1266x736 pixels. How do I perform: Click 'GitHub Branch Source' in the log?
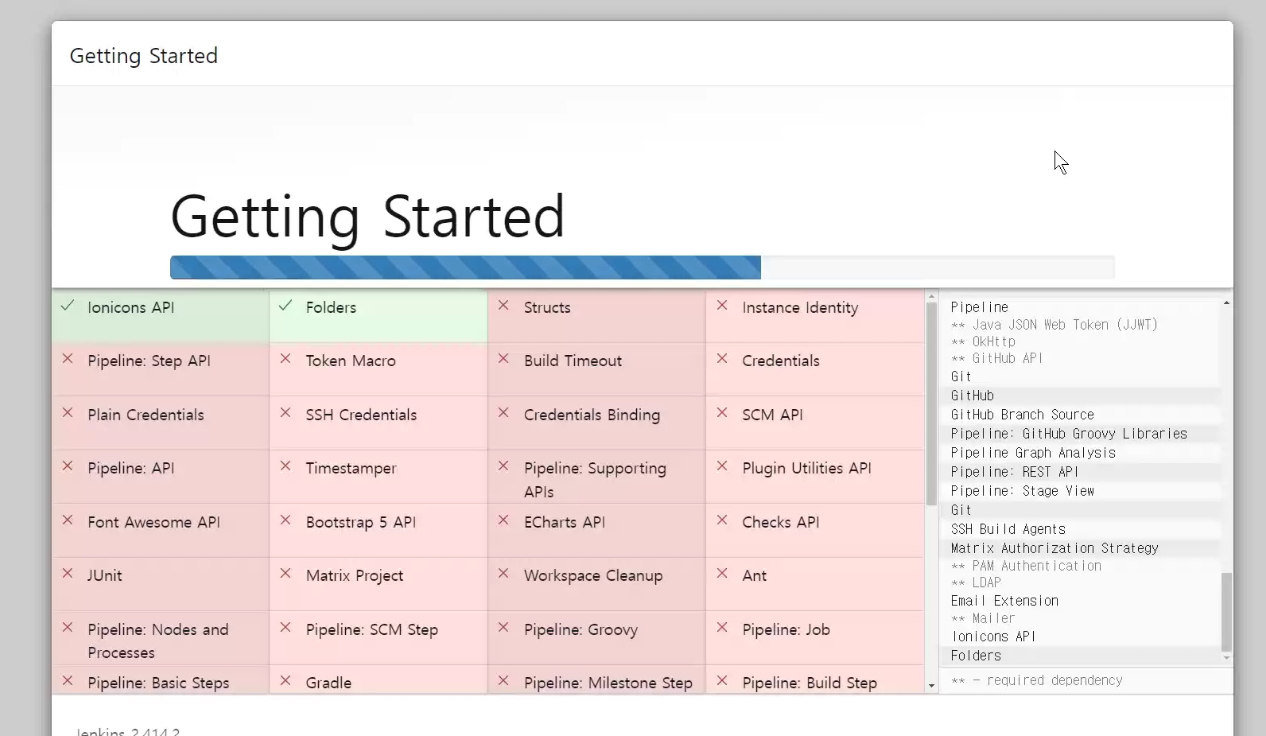[x=1022, y=414]
